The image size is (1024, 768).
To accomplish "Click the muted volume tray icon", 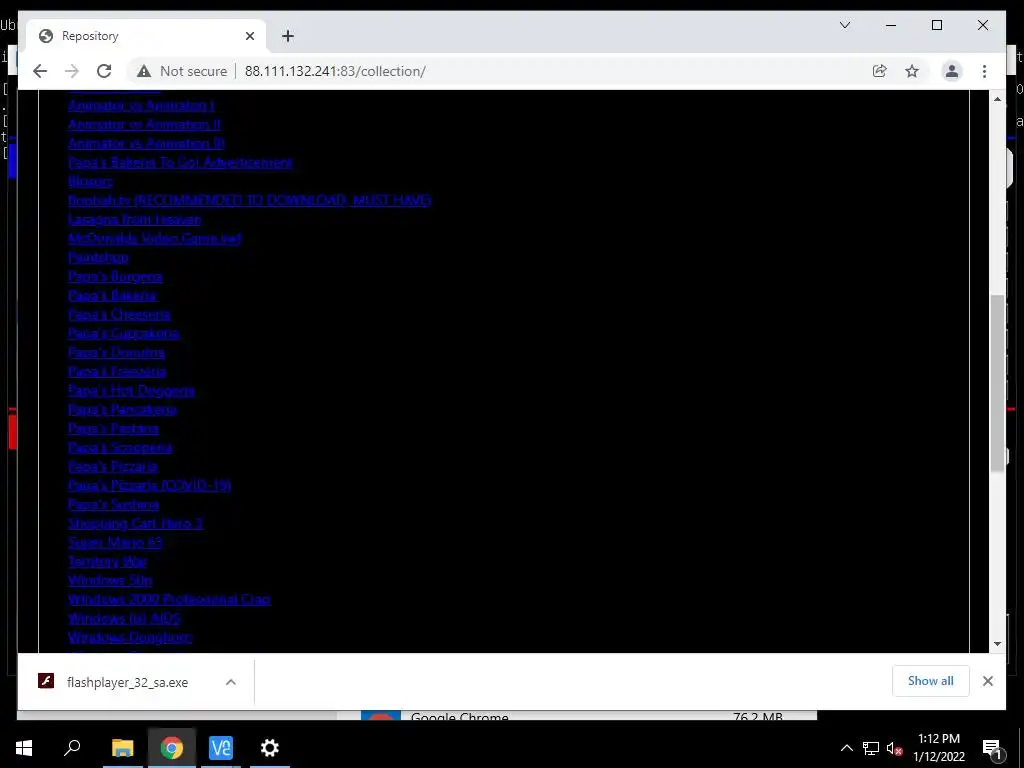I will [894, 748].
